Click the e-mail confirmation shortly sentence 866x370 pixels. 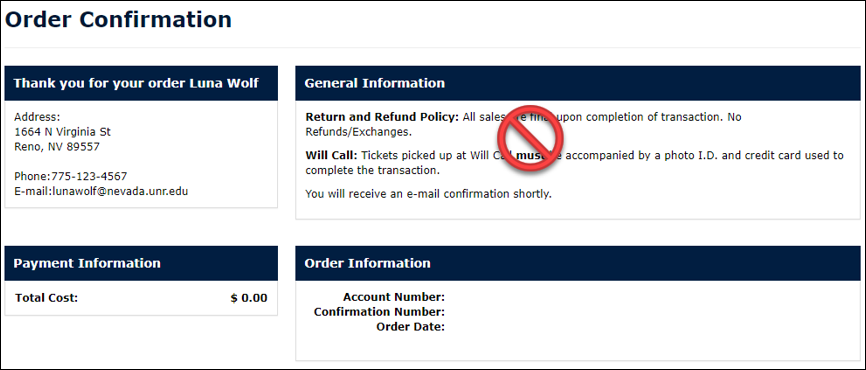click(429, 194)
